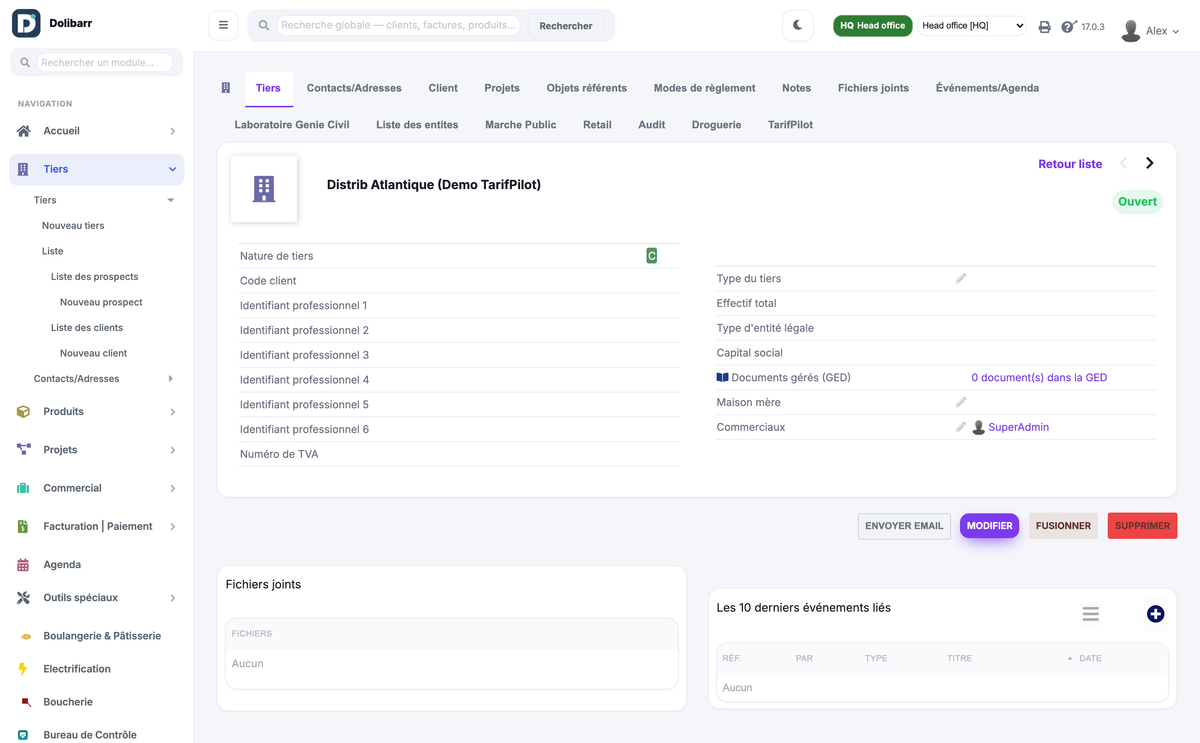Switch to the Contacts/Adresses tab
Viewport: 1200px width, 743px height.
coord(354,88)
